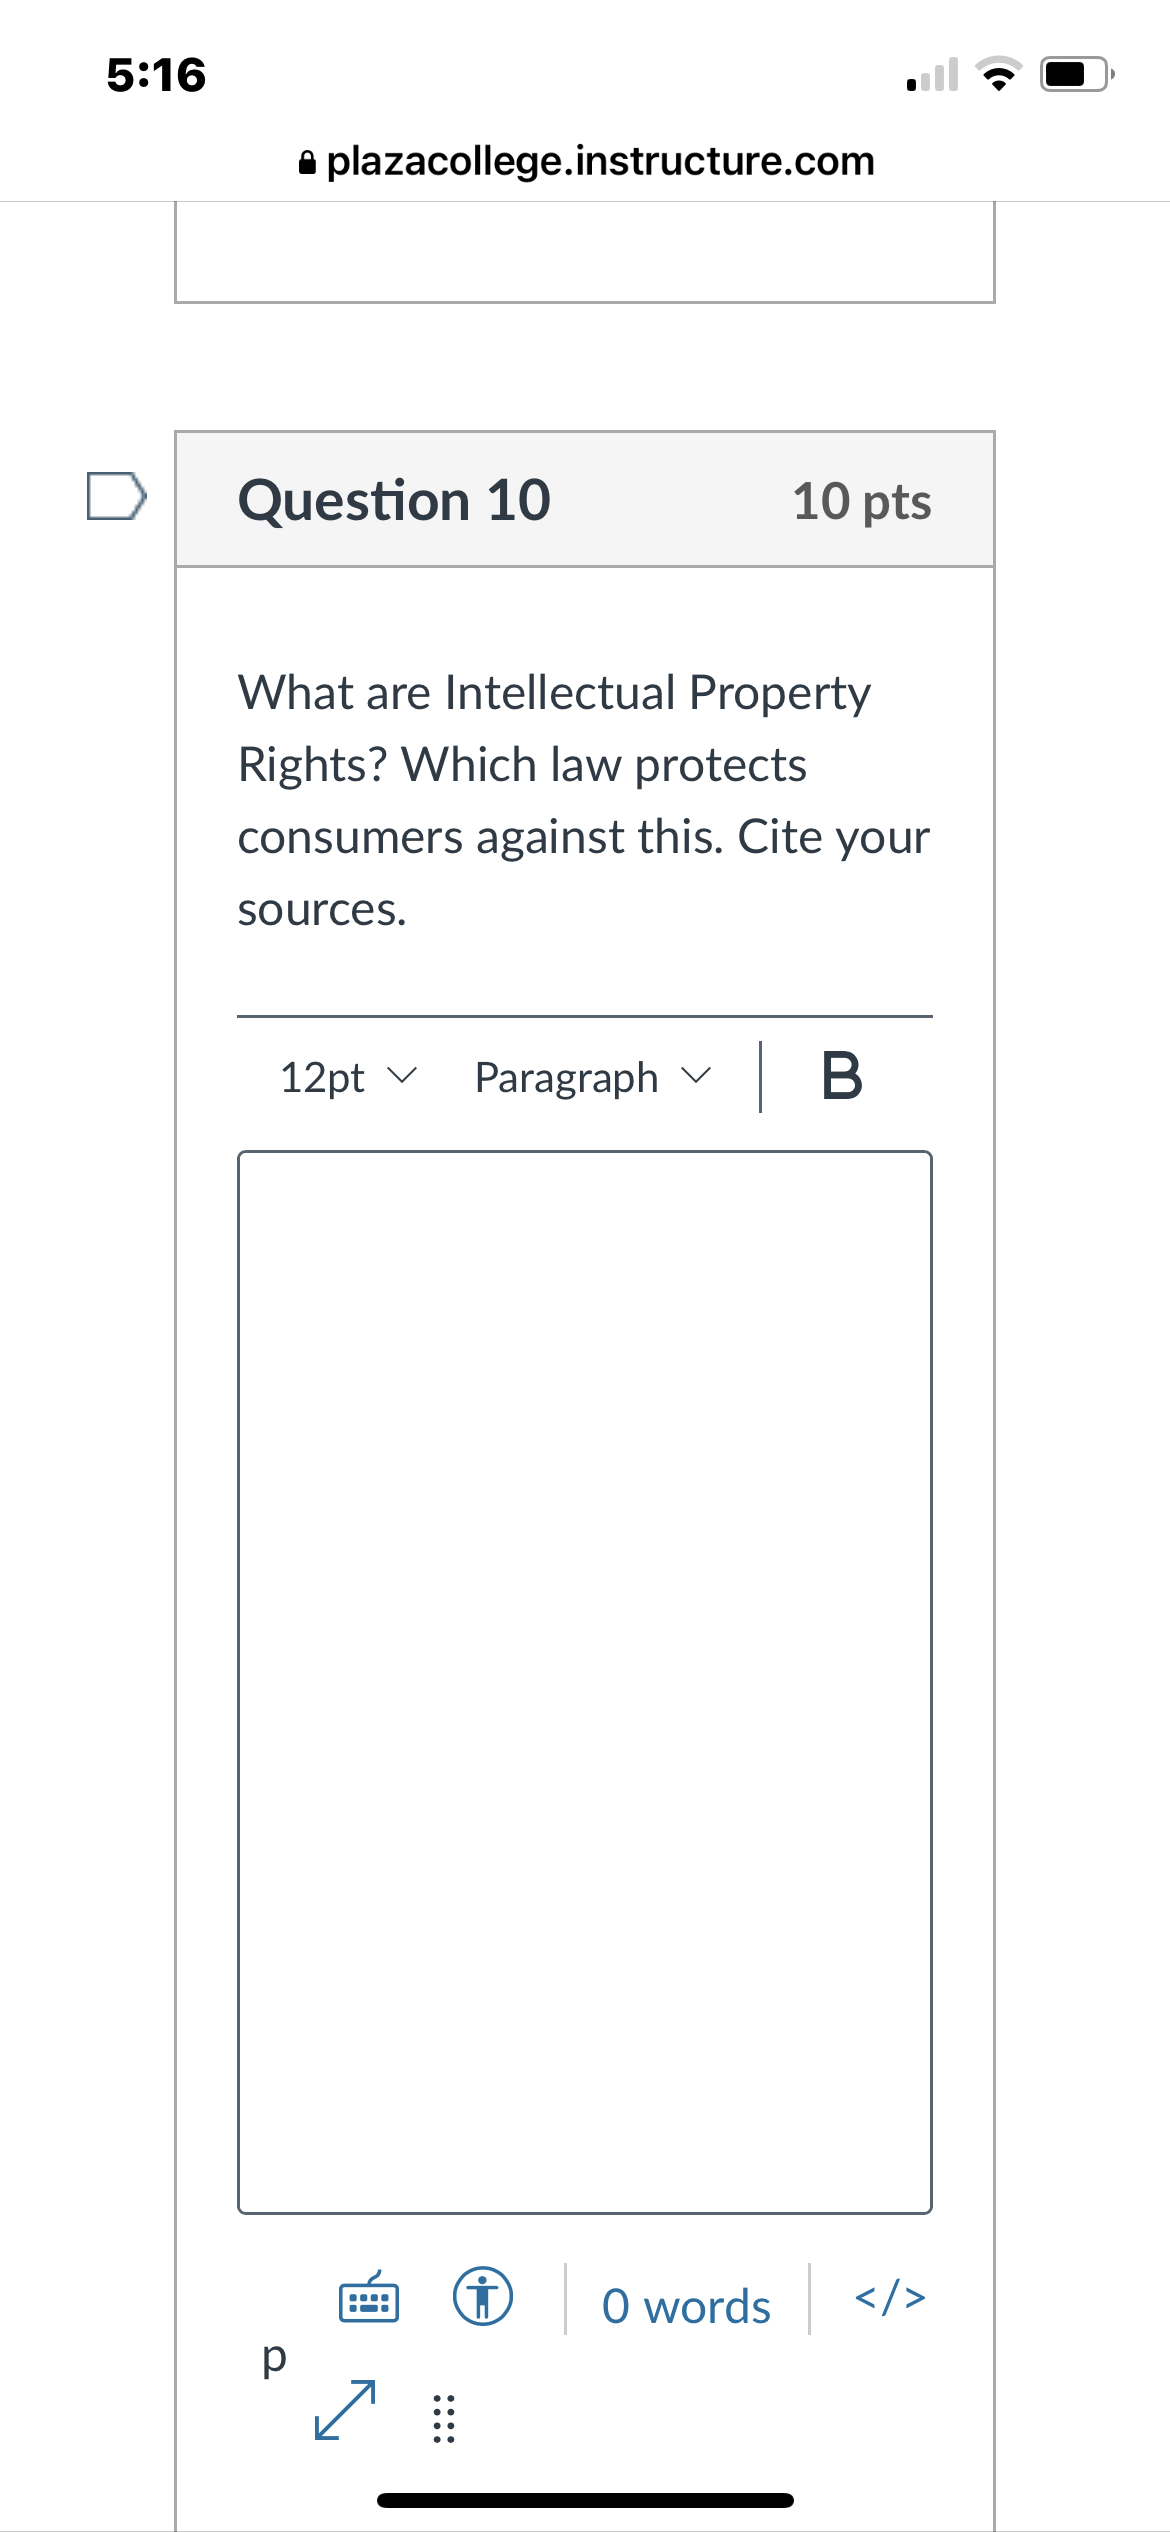Viewport: 1170px width, 2532px height.
Task: Click the previous question answer box
Action: [585, 250]
